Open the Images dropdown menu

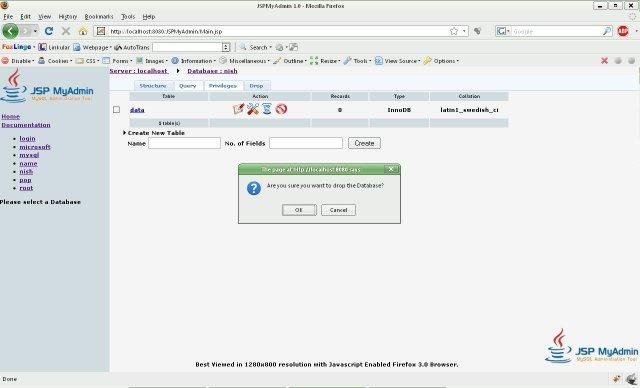(x=152, y=61)
